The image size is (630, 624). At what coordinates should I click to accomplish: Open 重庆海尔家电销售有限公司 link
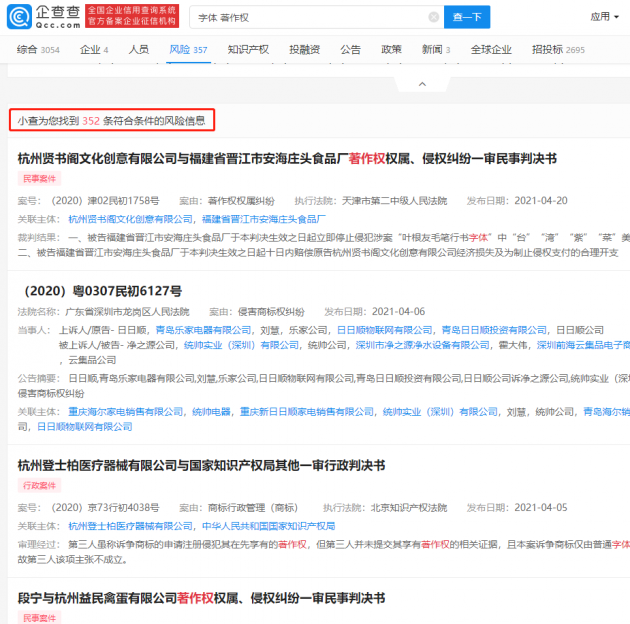click(125, 412)
